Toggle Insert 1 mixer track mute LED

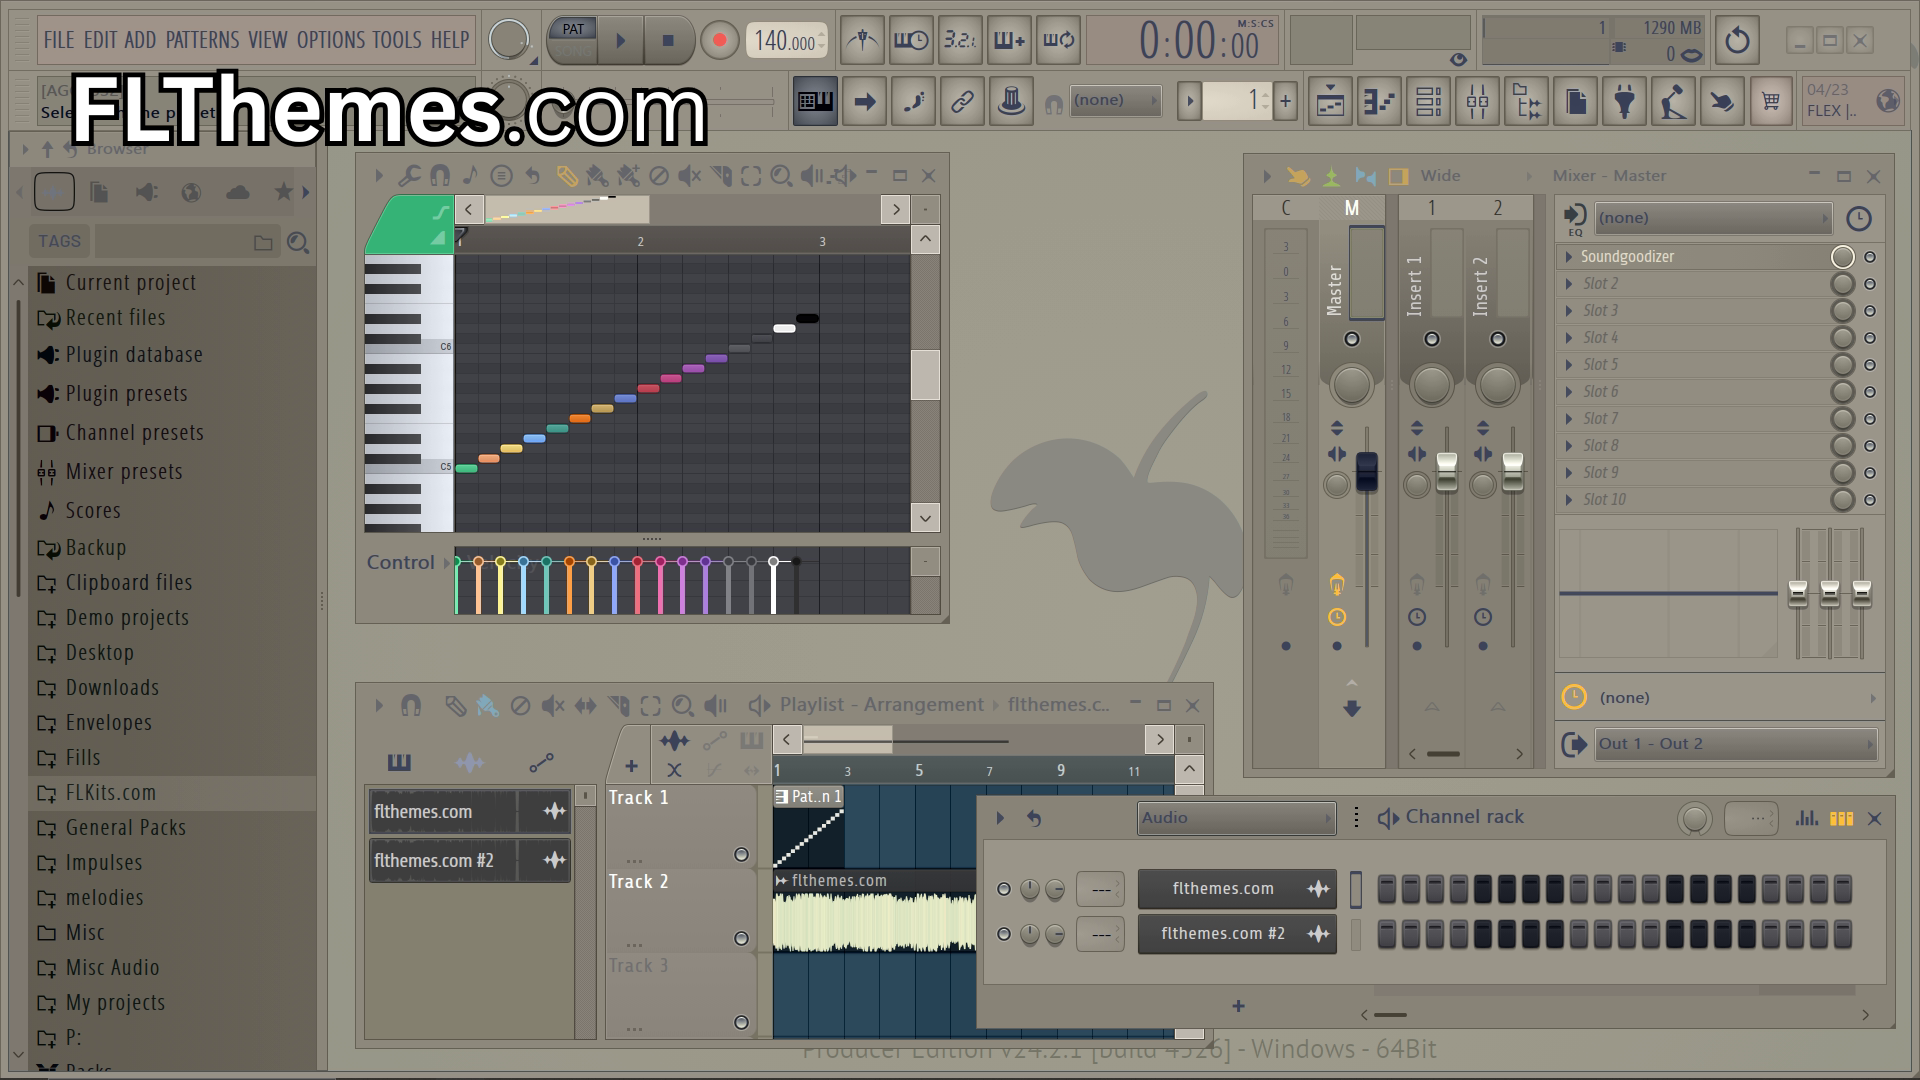click(x=1432, y=339)
